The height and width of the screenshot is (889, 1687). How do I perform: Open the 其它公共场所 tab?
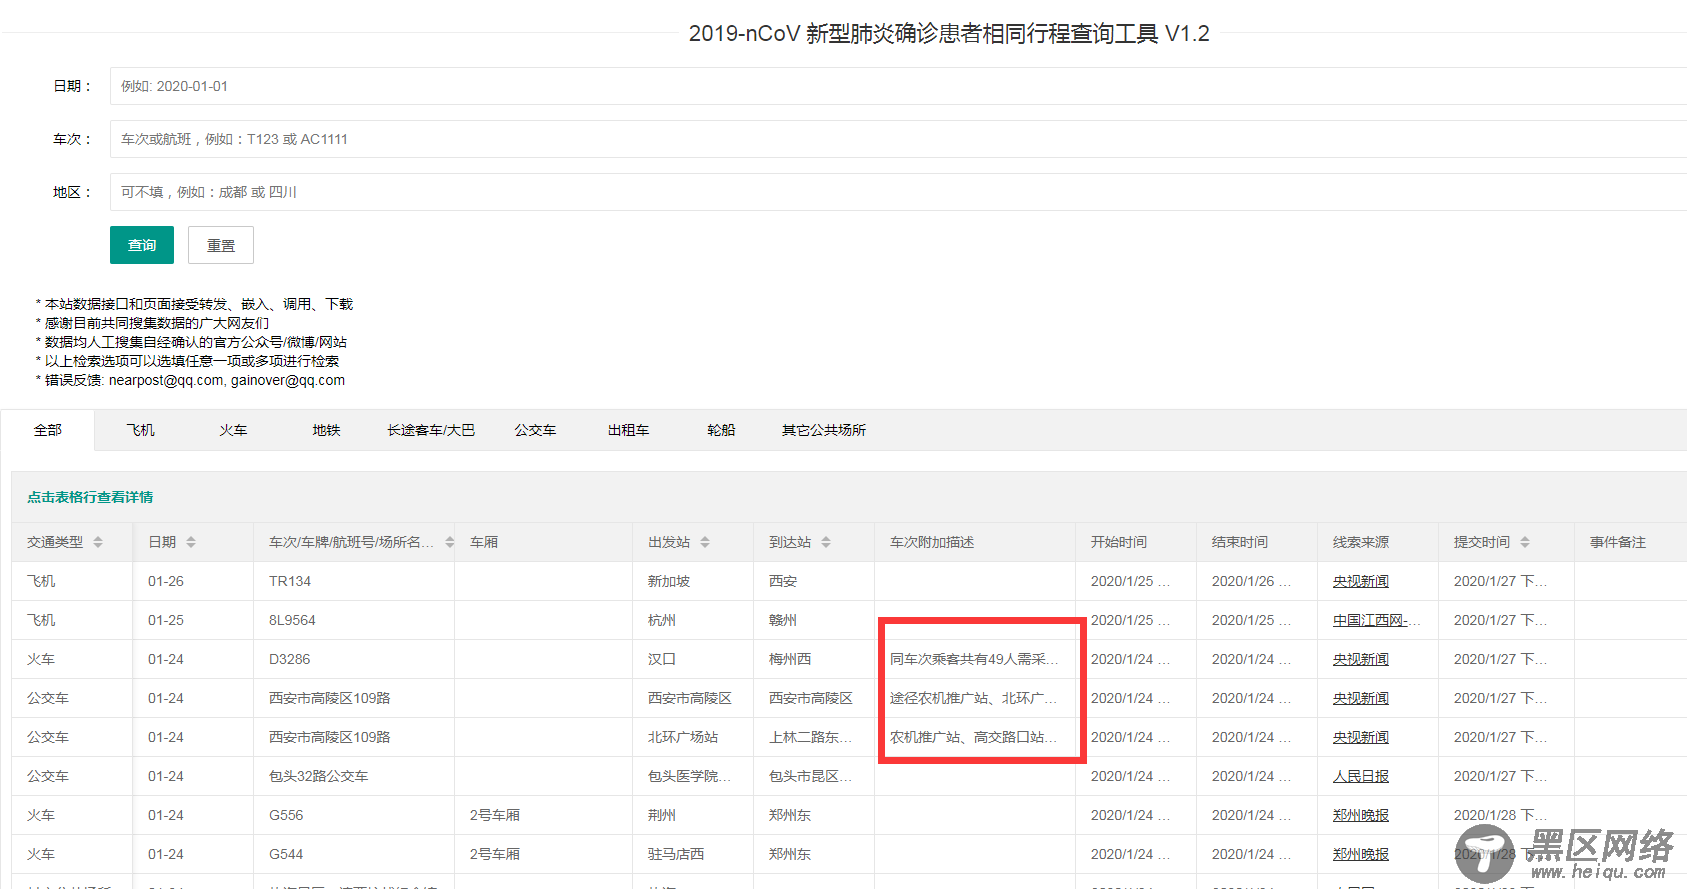[824, 430]
